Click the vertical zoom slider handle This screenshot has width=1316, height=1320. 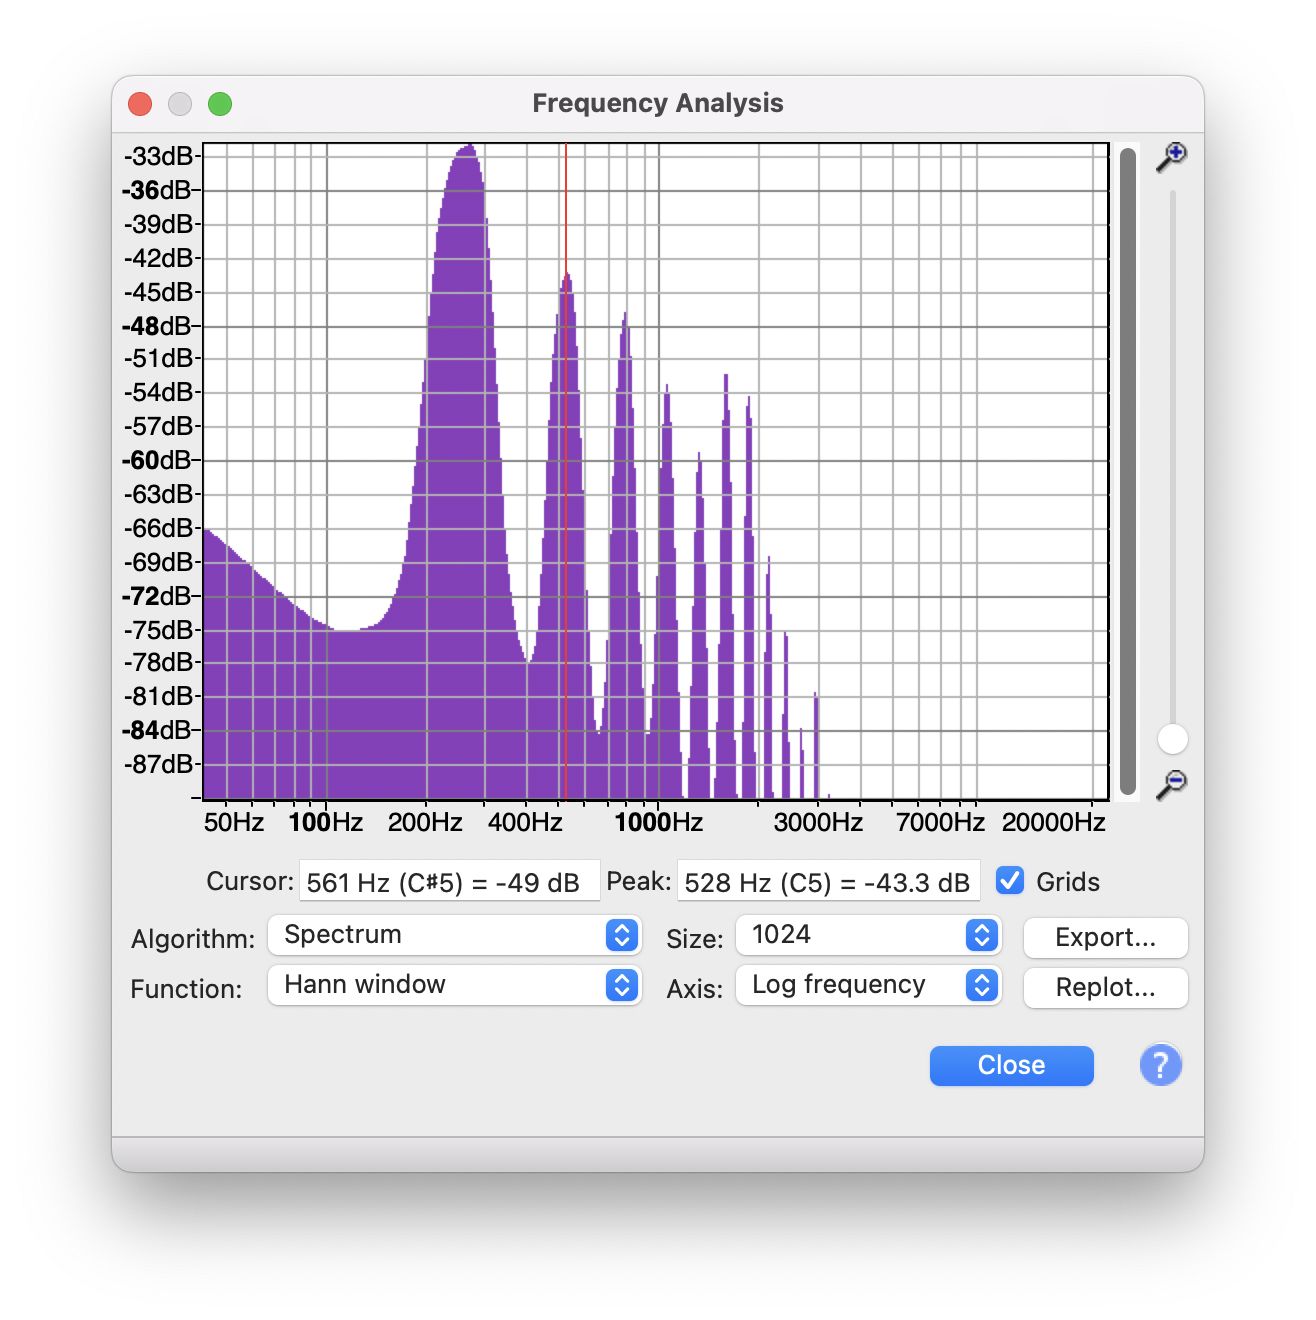[1173, 739]
